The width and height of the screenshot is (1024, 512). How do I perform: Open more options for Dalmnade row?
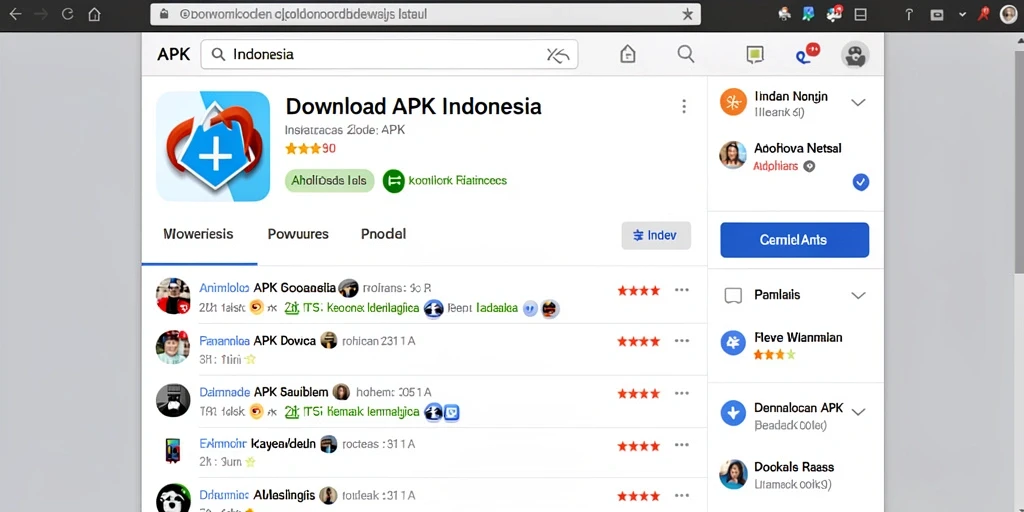682,393
